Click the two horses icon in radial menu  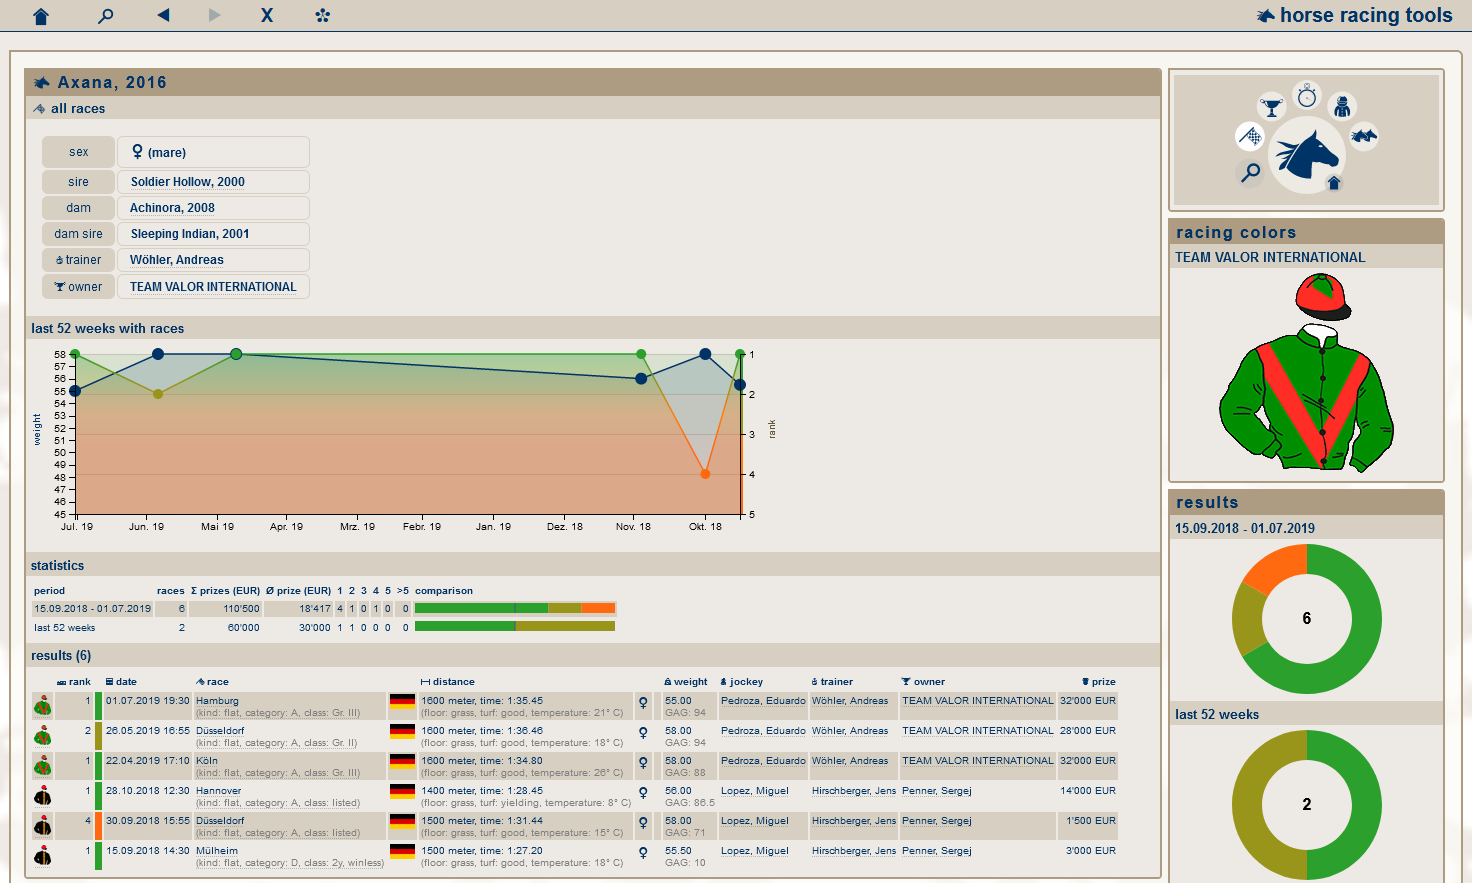click(1364, 136)
